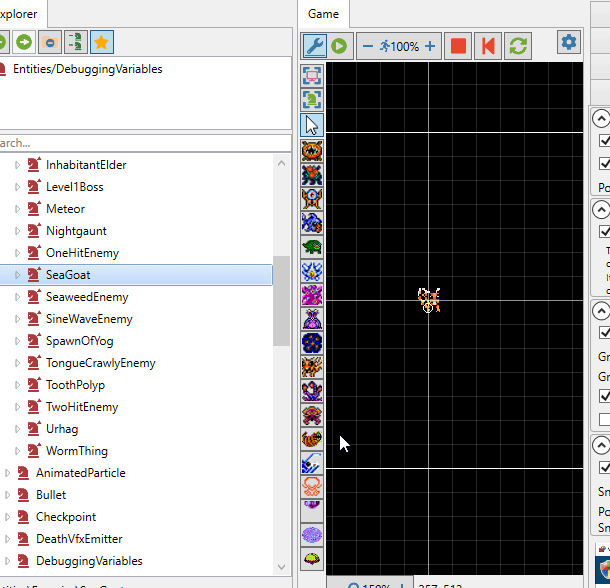
Task: Click the green forward navigation arrow
Action: 24,42
